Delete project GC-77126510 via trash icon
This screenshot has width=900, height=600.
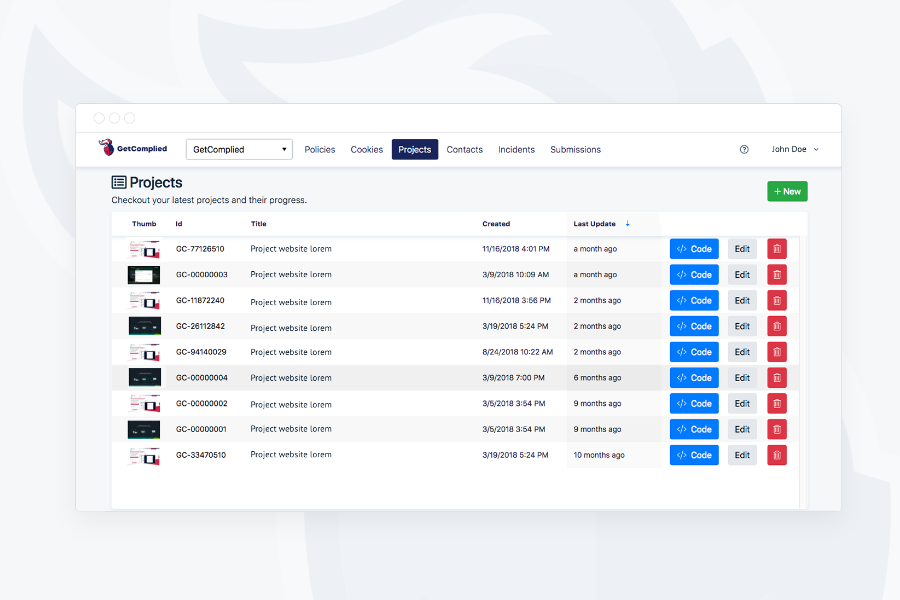(777, 248)
